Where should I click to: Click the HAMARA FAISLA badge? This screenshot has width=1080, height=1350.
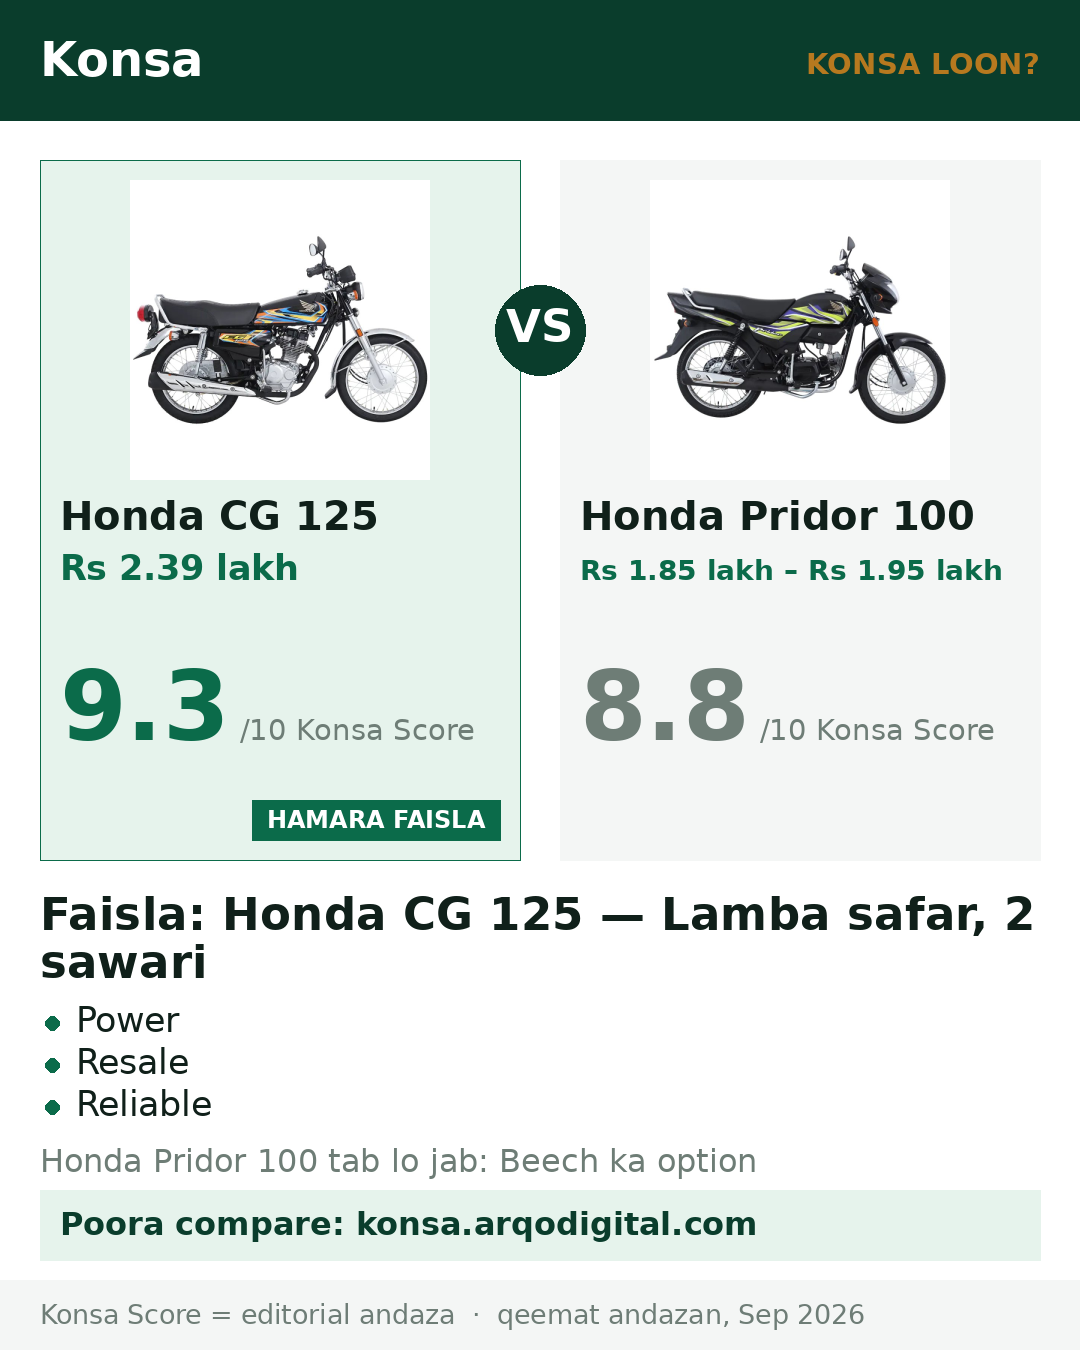(x=376, y=820)
